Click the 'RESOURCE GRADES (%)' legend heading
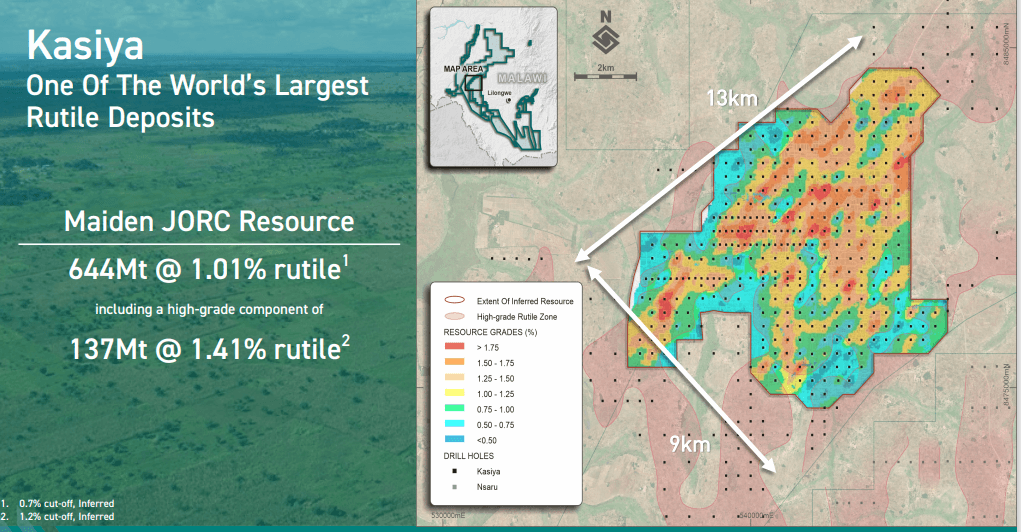The image size is (1021, 532). click(x=490, y=332)
